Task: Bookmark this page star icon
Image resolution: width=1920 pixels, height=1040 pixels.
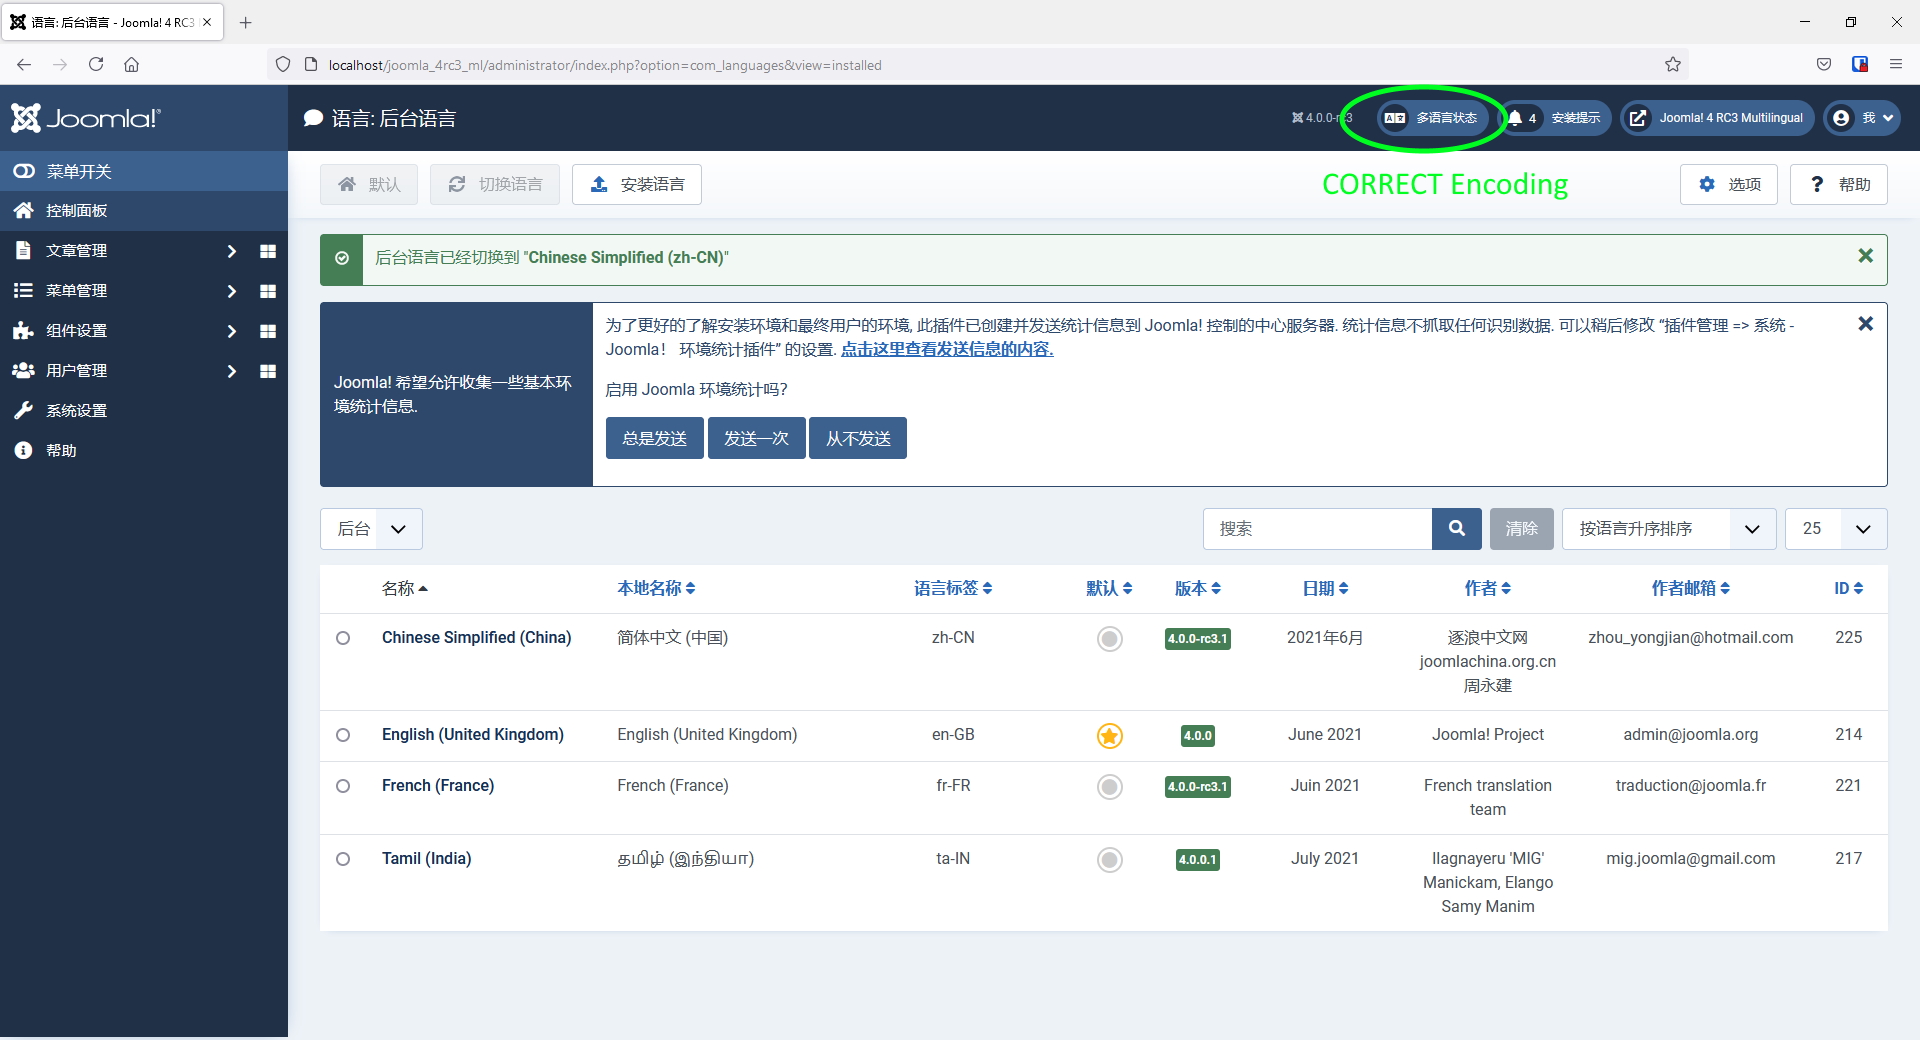Action: pyautogui.click(x=1673, y=64)
